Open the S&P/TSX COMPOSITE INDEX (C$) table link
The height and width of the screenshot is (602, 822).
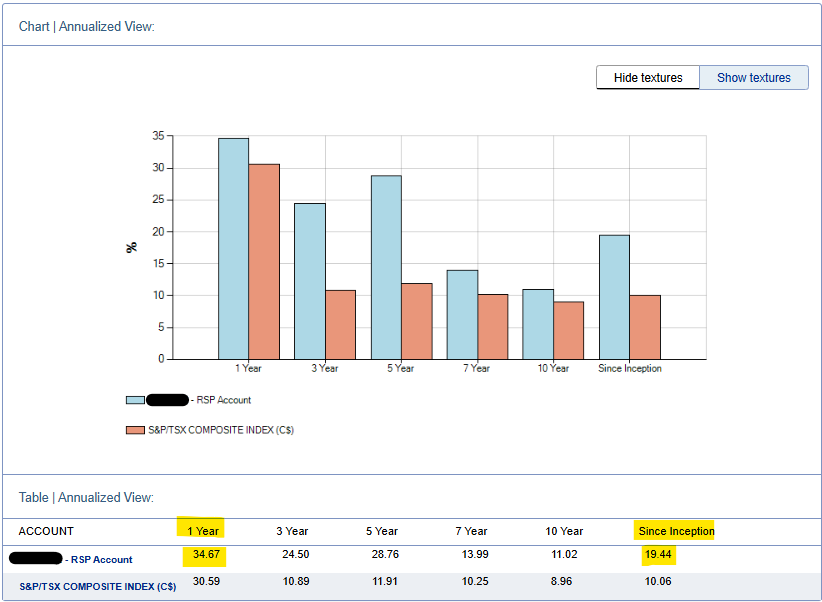pos(98,586)
